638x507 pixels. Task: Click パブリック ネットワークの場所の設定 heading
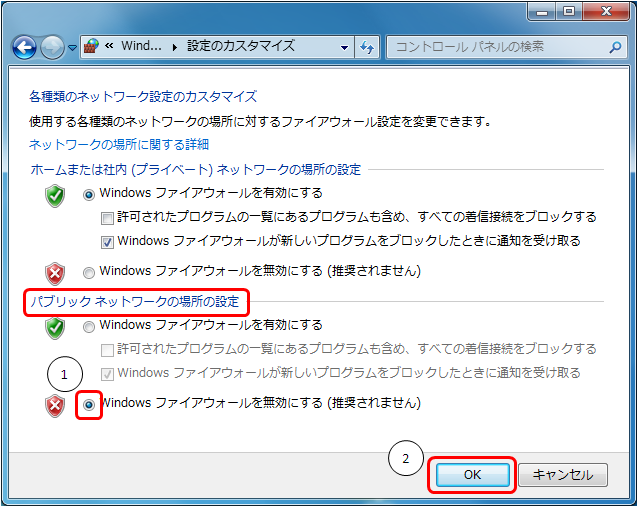coord(135,302)
